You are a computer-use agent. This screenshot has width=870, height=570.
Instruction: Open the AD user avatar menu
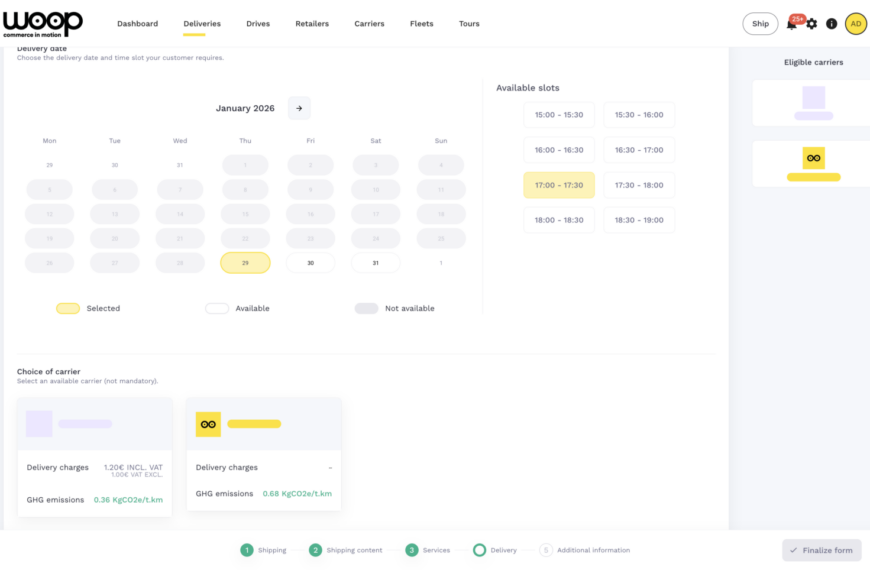[x=855, y=24]
